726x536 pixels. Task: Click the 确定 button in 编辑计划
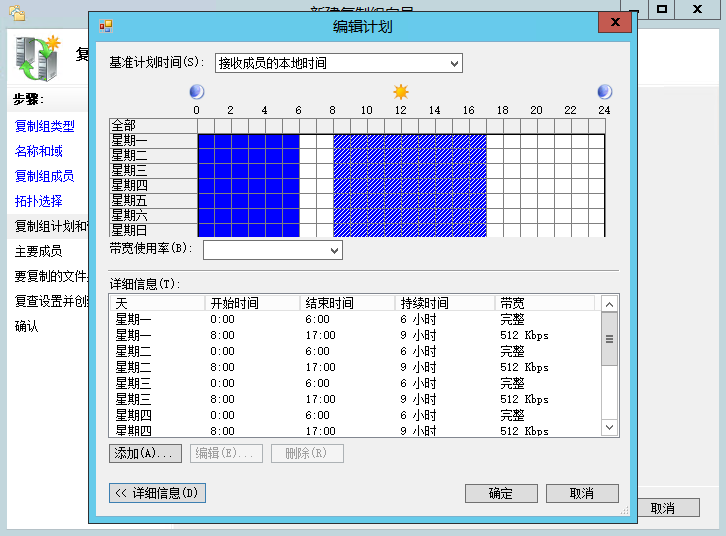pos(501,493)
